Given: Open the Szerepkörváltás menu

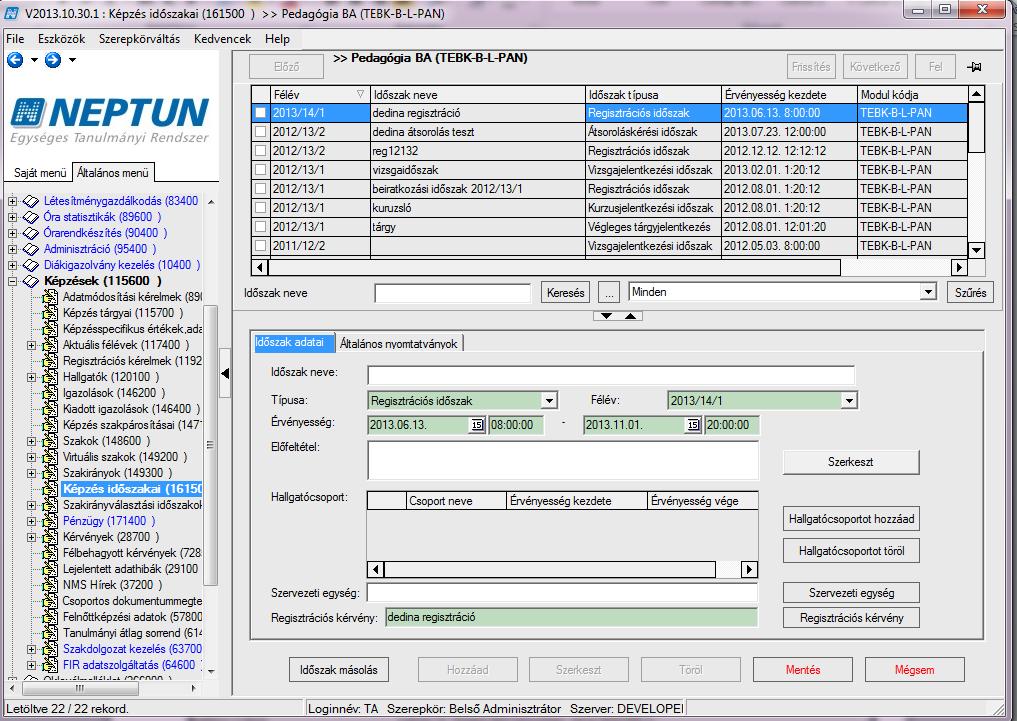Looking at the screenshot, I should coord(139,39).
